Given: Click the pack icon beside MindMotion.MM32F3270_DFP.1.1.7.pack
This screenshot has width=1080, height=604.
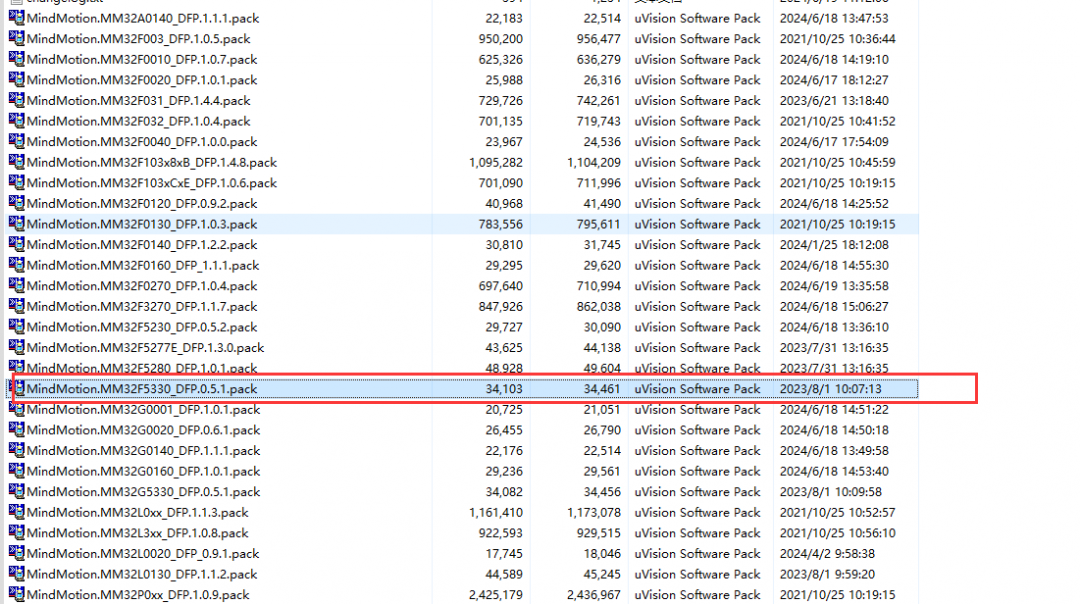Looking at the screenshot, I should click(x=17, y=306).
